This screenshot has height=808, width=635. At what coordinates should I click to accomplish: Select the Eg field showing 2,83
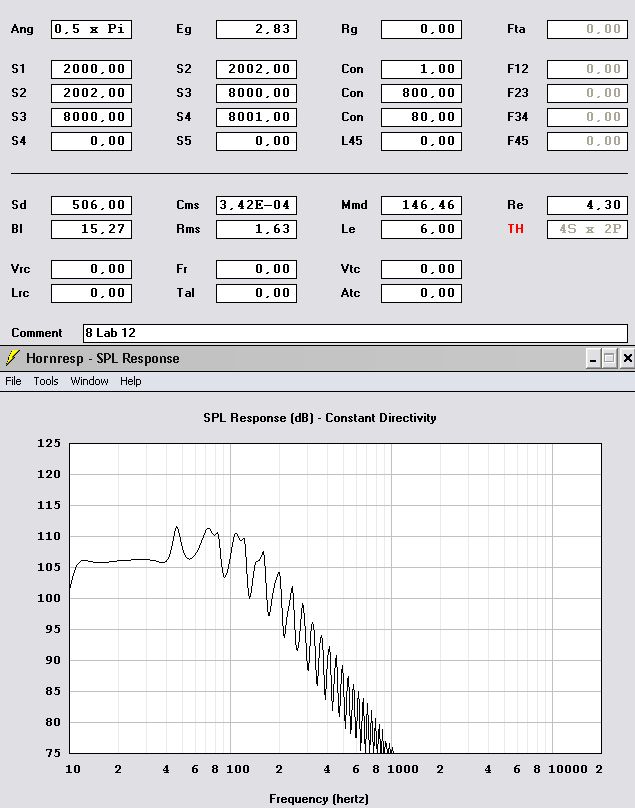coord(256,29)
